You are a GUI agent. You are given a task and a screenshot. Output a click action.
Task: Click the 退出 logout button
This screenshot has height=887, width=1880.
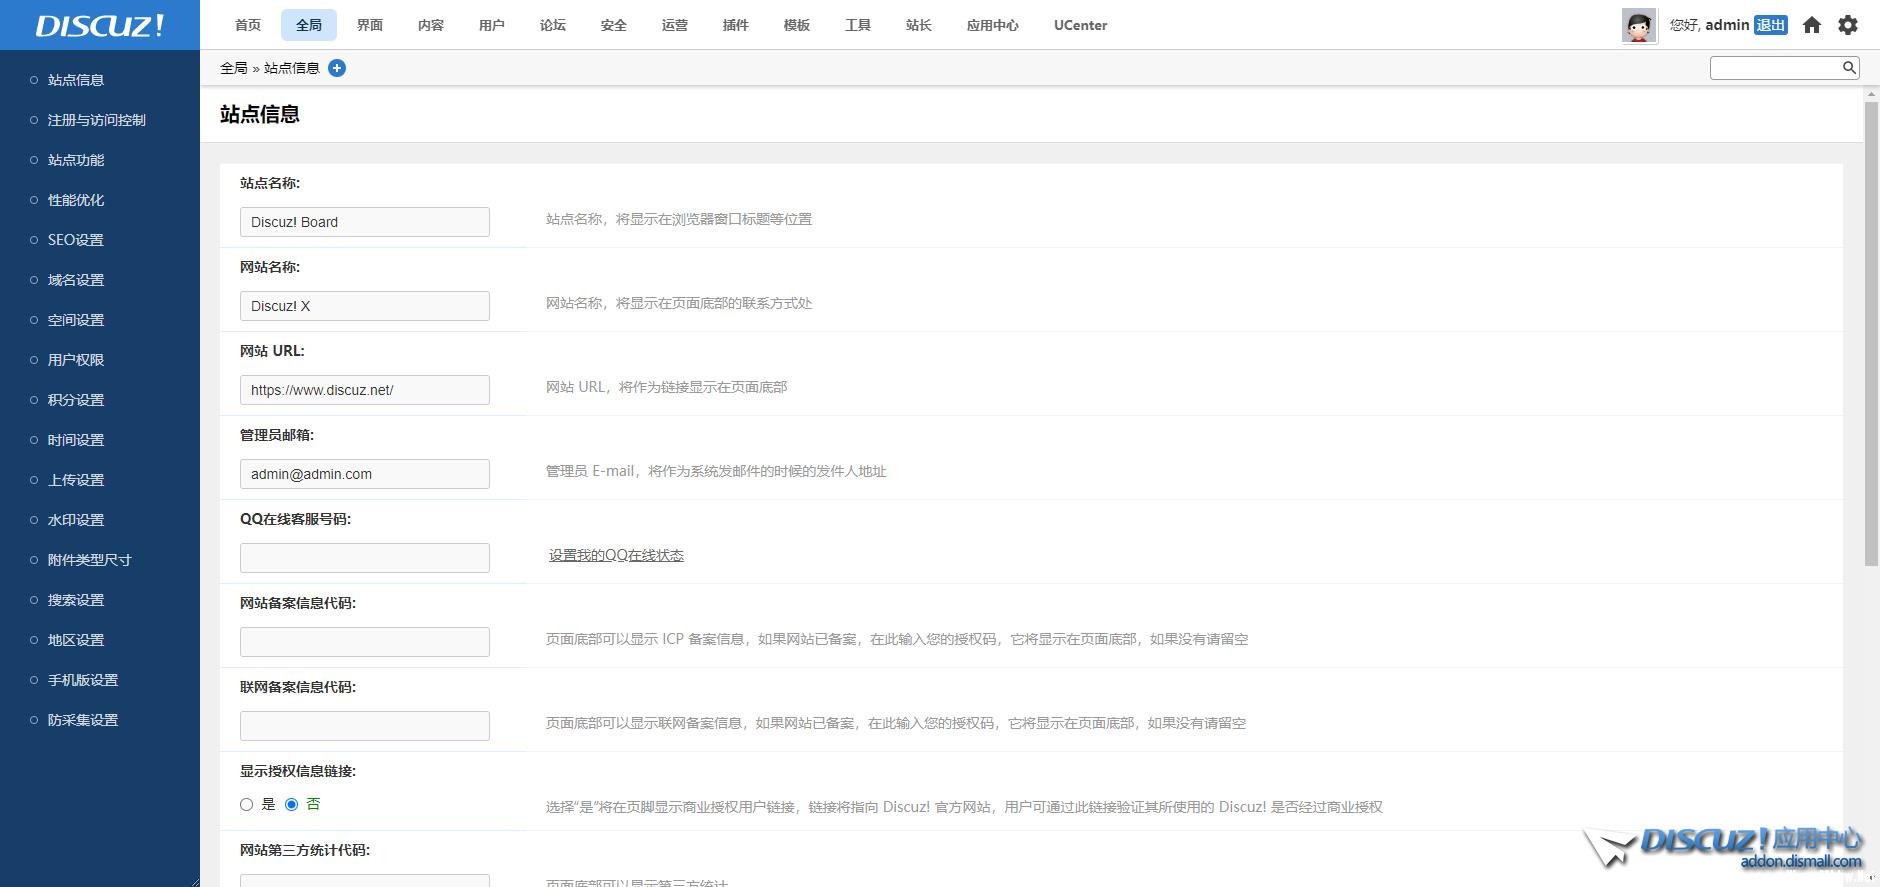pos(1770,25)
